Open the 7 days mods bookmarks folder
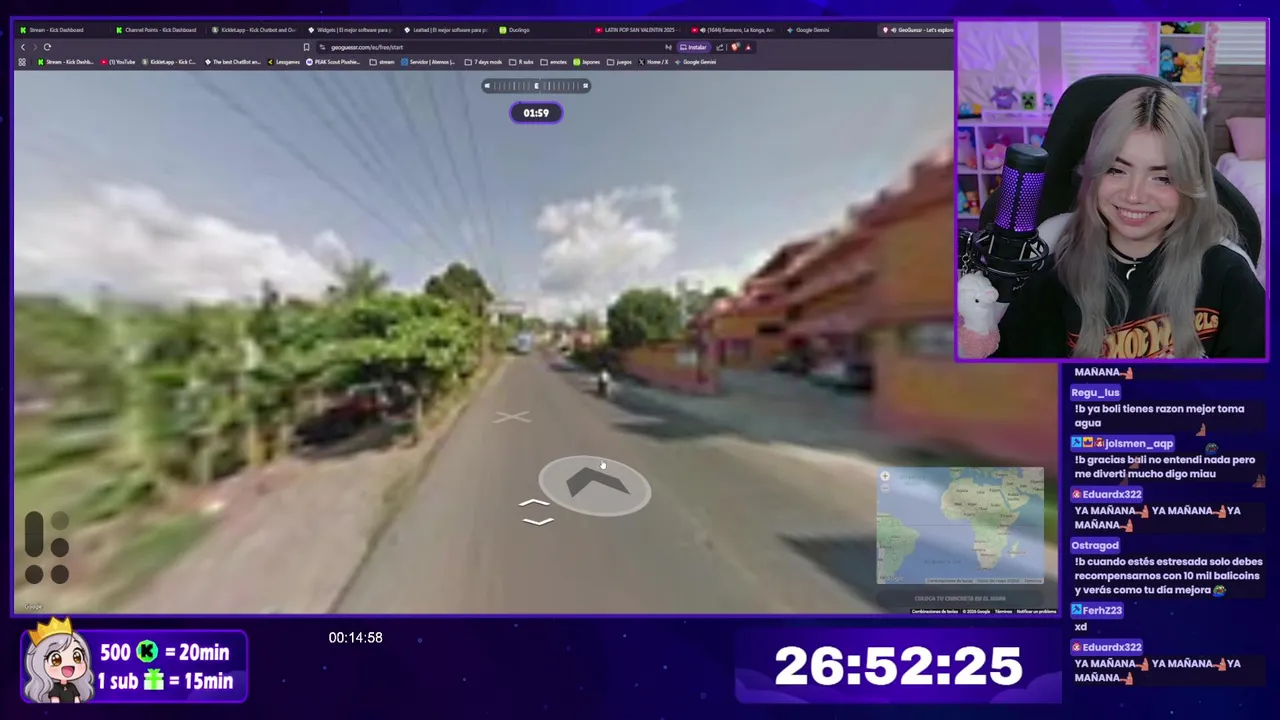Image resolution: width=1280 pixels, height=720 pixels. click(x=483, y=62)
